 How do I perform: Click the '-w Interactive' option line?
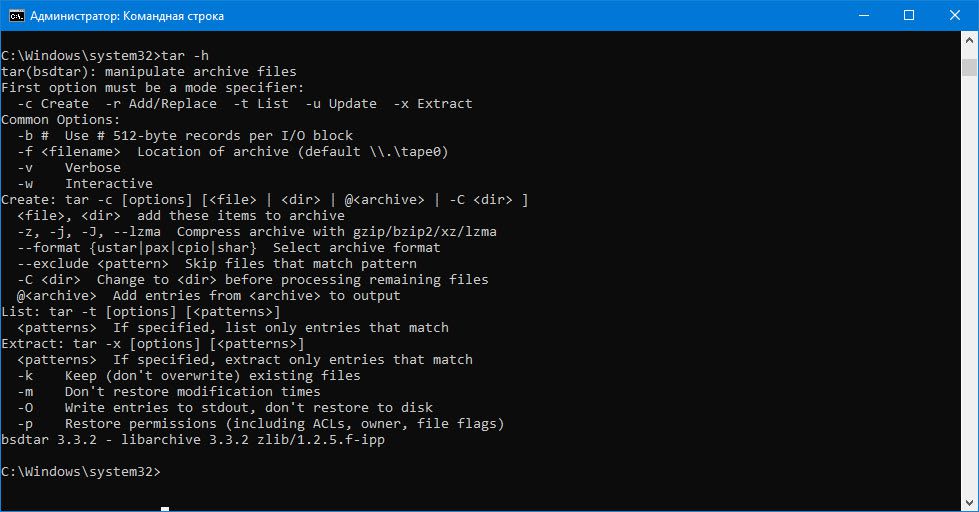coord(85,184)
